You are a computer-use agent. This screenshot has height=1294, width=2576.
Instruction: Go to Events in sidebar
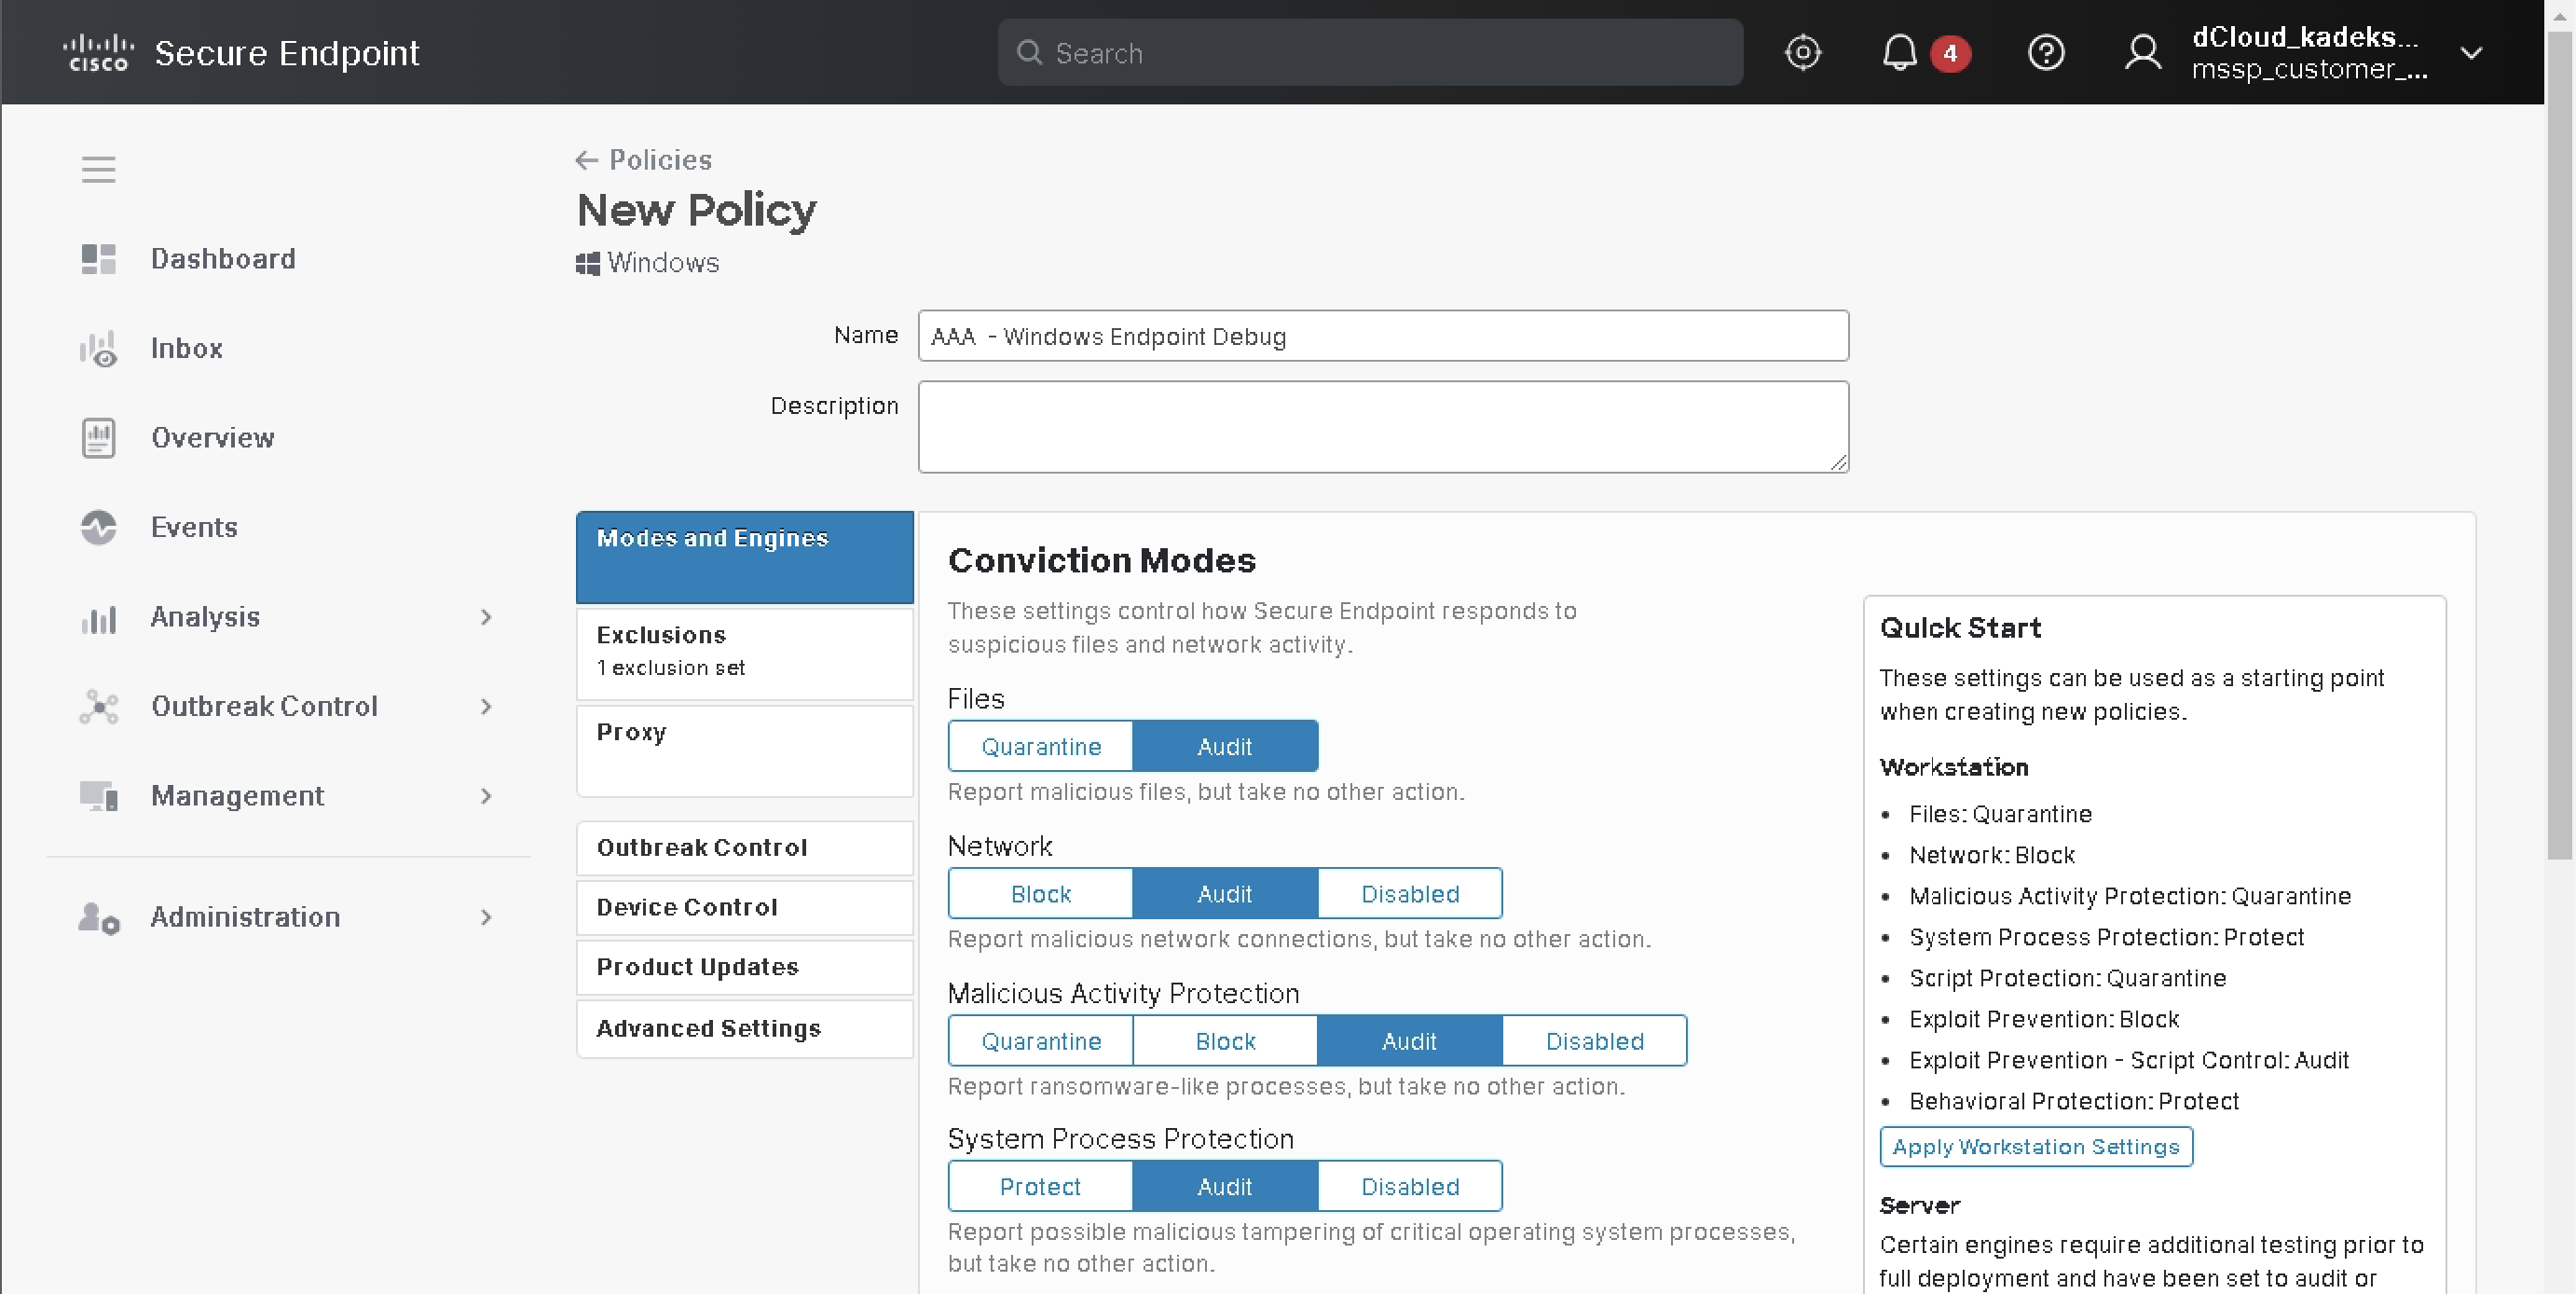(194, 527)
